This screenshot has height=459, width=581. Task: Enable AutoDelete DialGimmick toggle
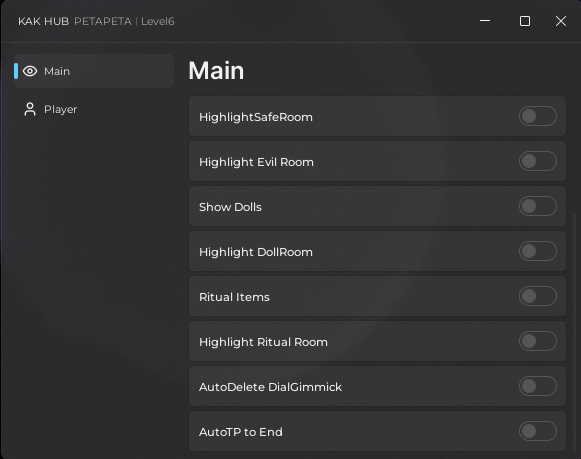538,386
